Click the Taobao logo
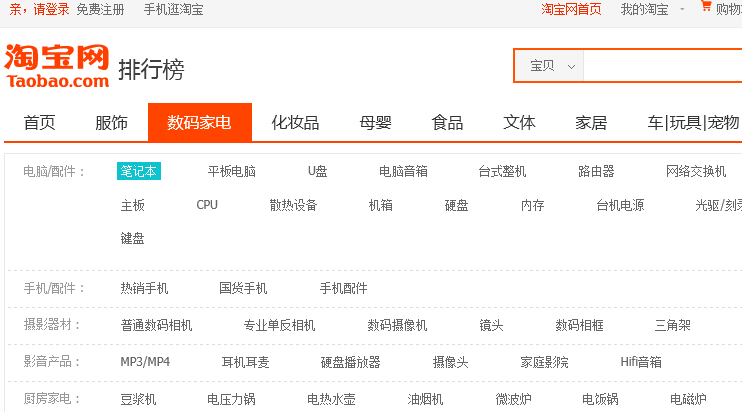Viewport: 742px width, 412px height. (56, 66)
